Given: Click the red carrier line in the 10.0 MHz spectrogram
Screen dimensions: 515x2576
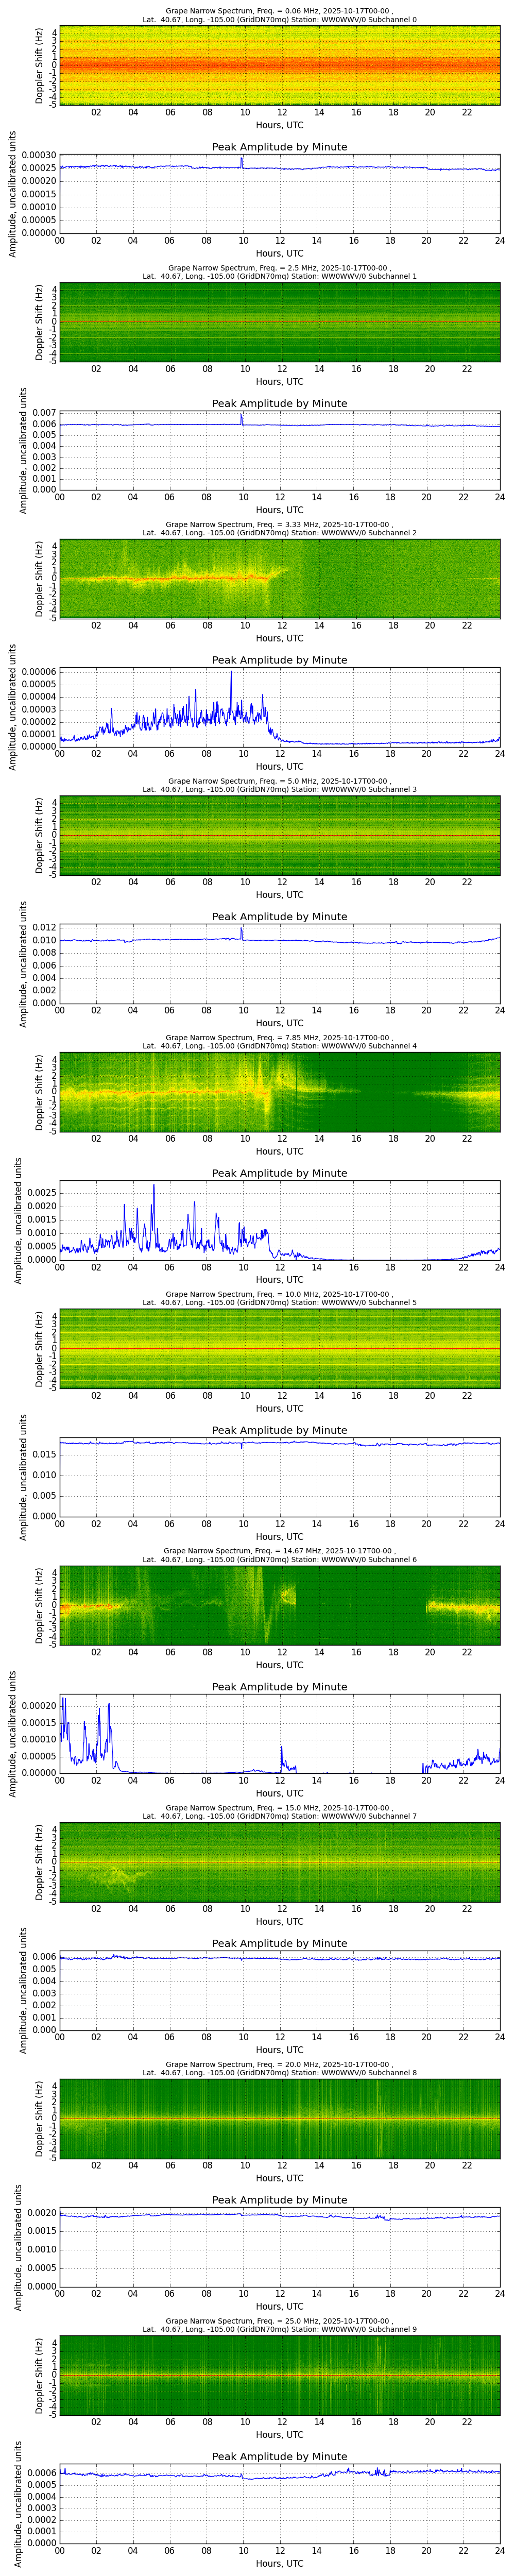Looking at the screenshot, I should click(x=279, y=1349).
